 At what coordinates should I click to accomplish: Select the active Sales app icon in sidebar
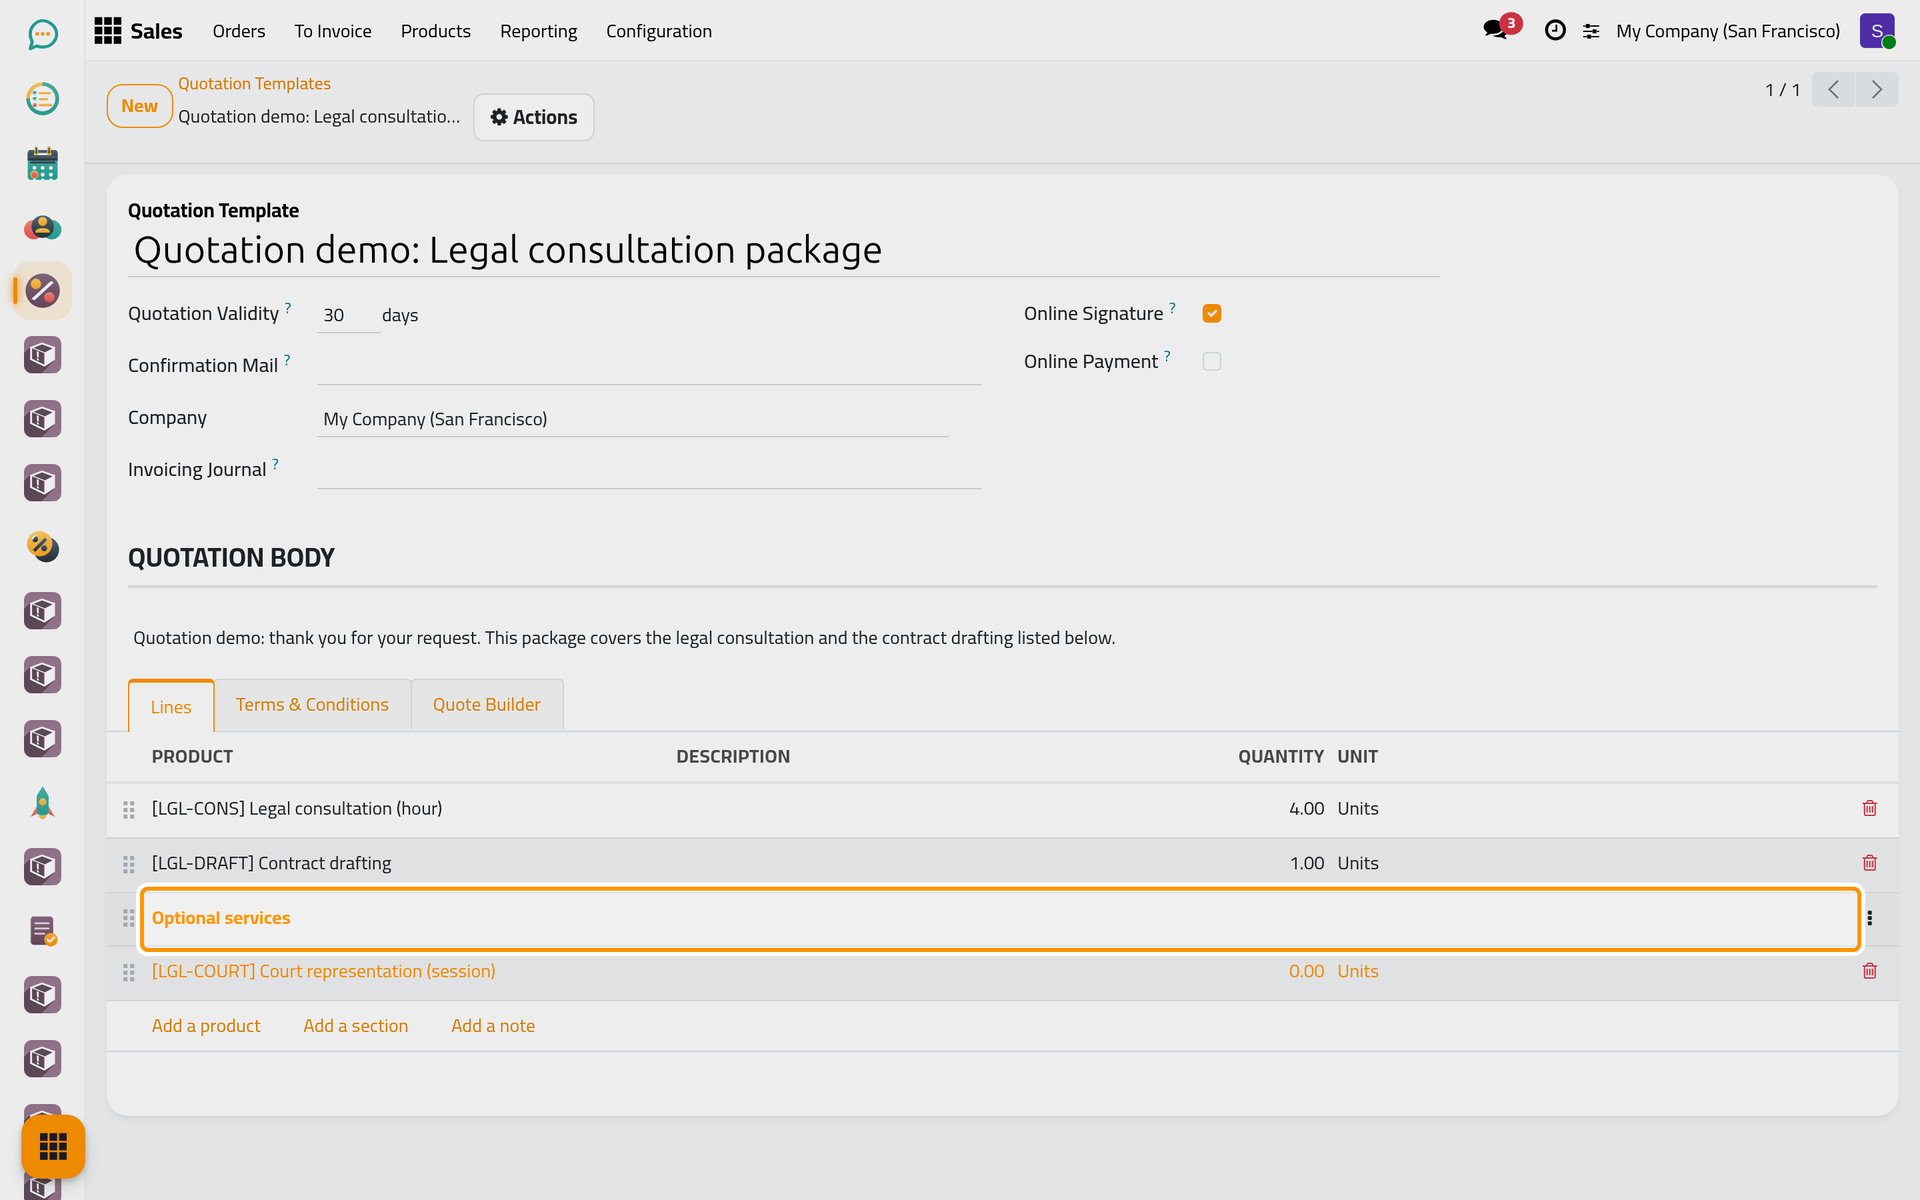click(42, 291)
